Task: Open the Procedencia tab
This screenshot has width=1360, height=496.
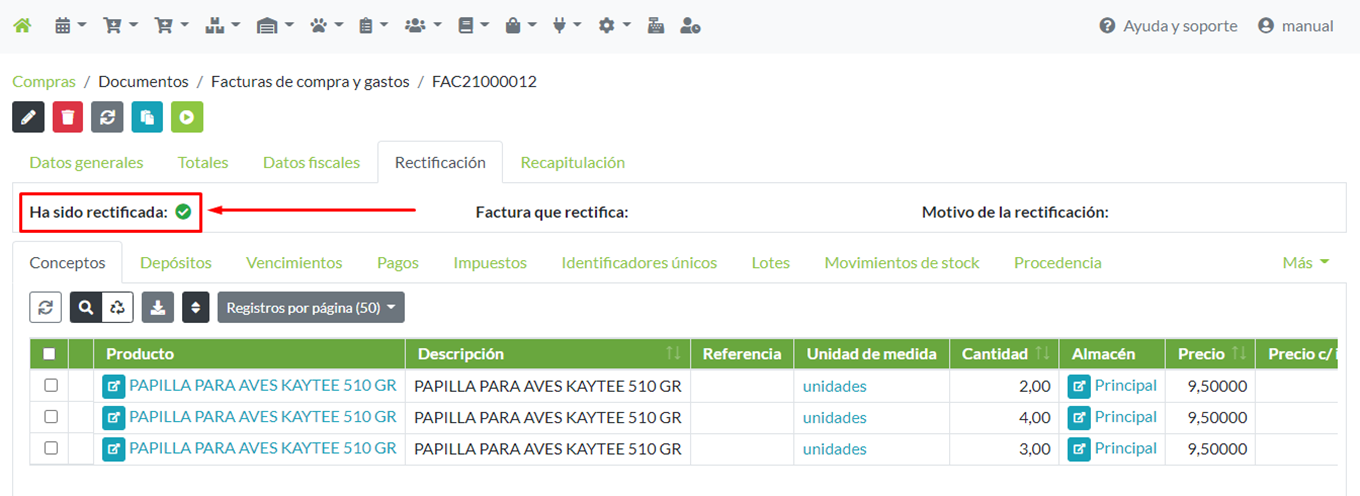Action: coord(1058,263)
